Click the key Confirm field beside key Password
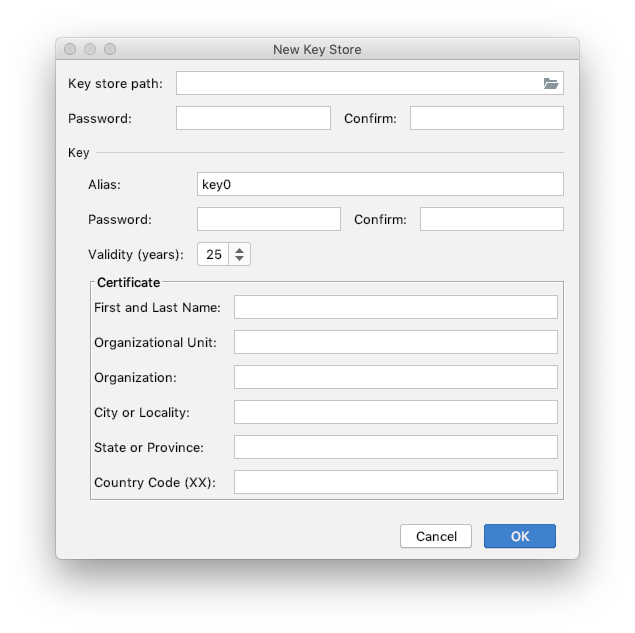Viewport: 635px width, 633px height. point(491,219)
